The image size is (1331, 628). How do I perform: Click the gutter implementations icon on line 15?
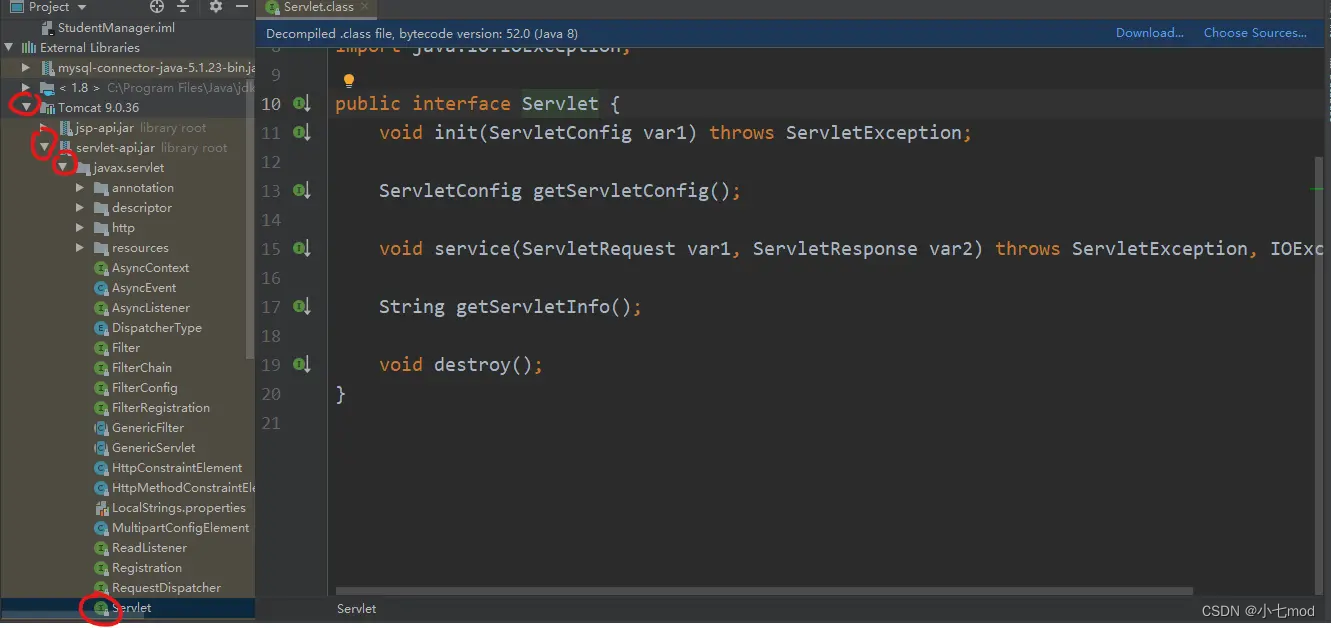(301, 249)
